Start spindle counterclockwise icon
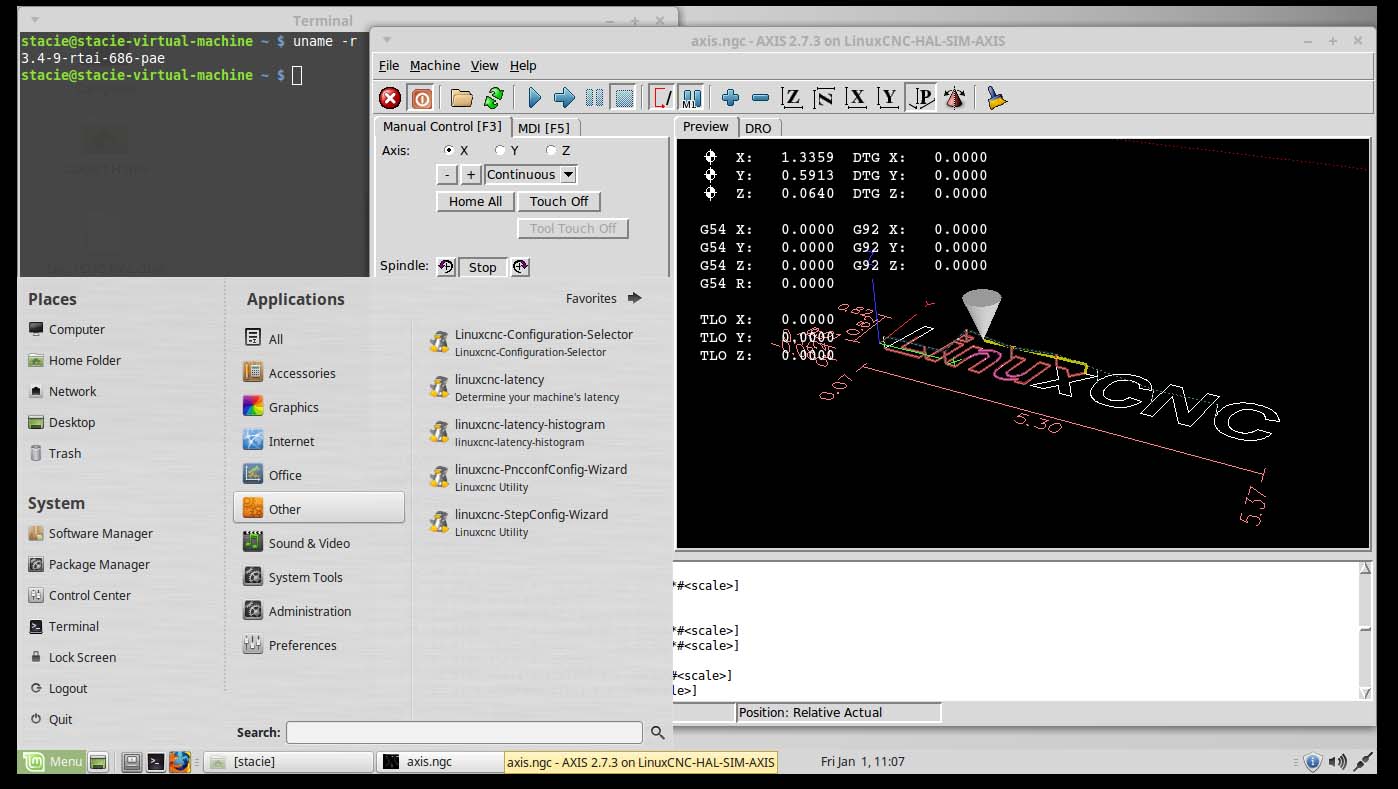The width and height of the screenshot is (1398, 789). point(446,267)
